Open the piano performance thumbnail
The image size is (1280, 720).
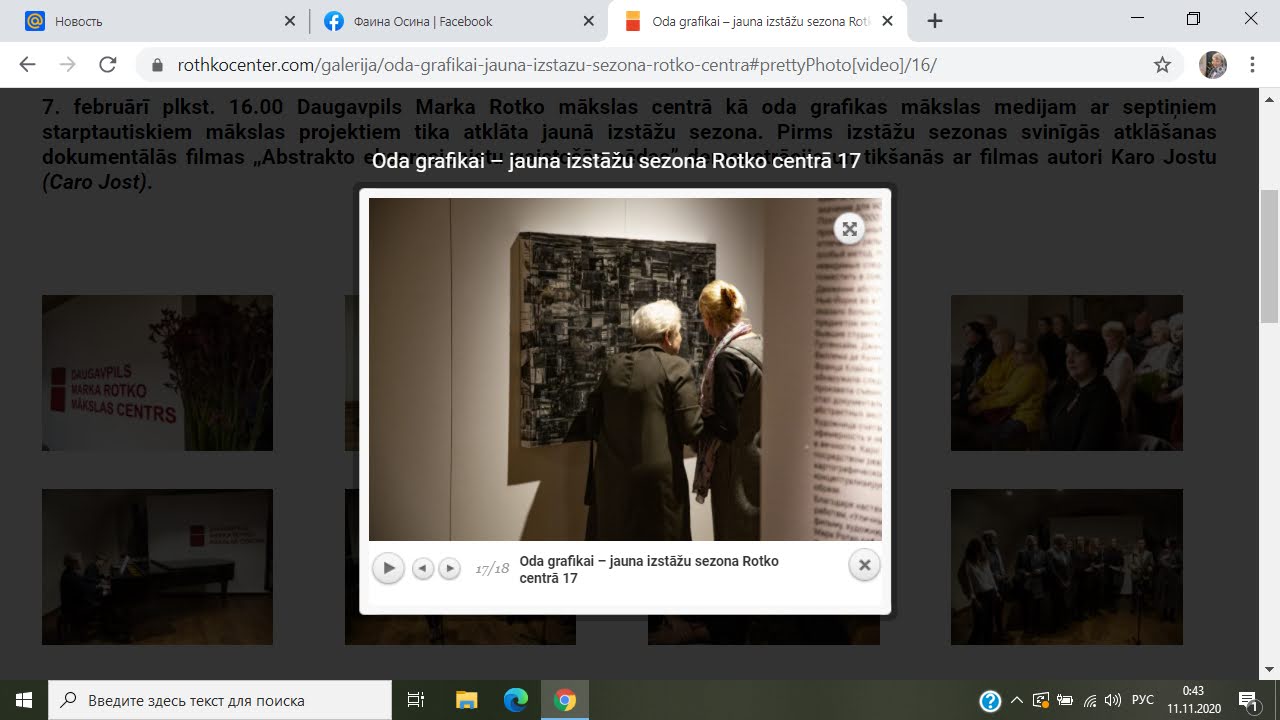coord(157,567)
